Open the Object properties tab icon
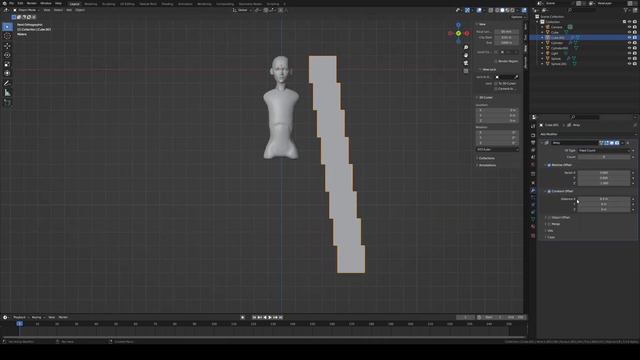Screen dimensions: 640x360 tap(533, 182)
